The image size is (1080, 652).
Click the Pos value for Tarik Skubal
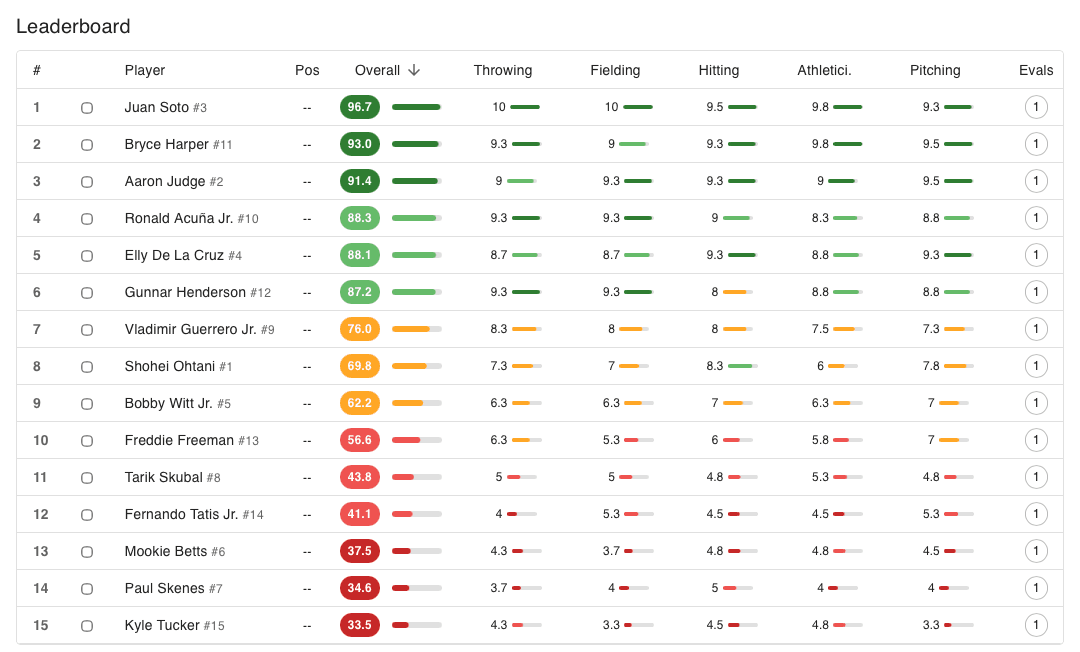click(307, 477)
